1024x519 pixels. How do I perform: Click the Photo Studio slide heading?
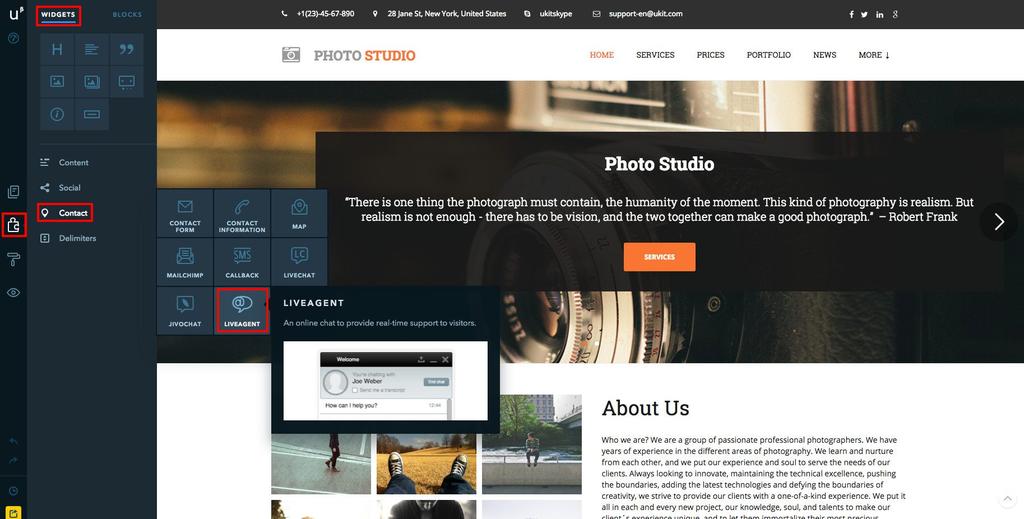click(x=659, y=164)
